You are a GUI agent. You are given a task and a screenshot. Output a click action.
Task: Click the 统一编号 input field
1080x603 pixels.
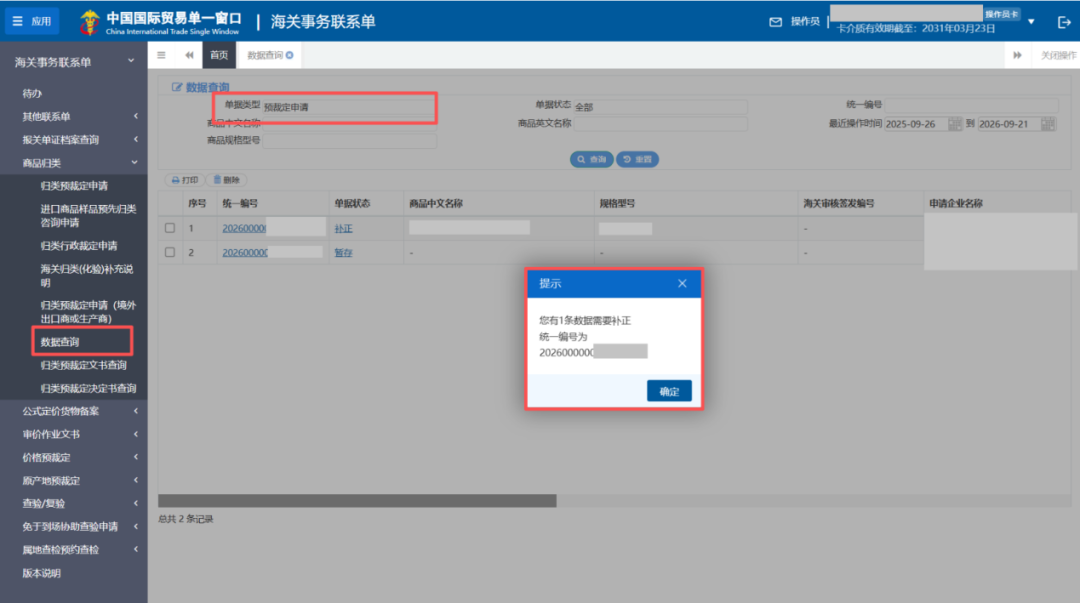coord(971,105)
